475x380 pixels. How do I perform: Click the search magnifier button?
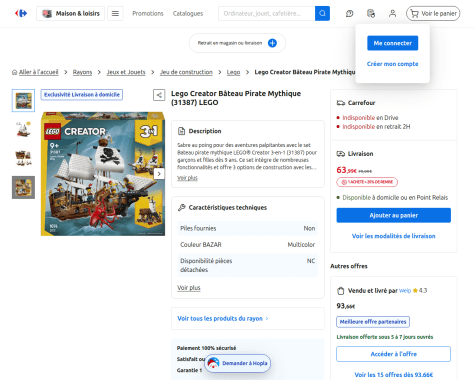[322, 13]
